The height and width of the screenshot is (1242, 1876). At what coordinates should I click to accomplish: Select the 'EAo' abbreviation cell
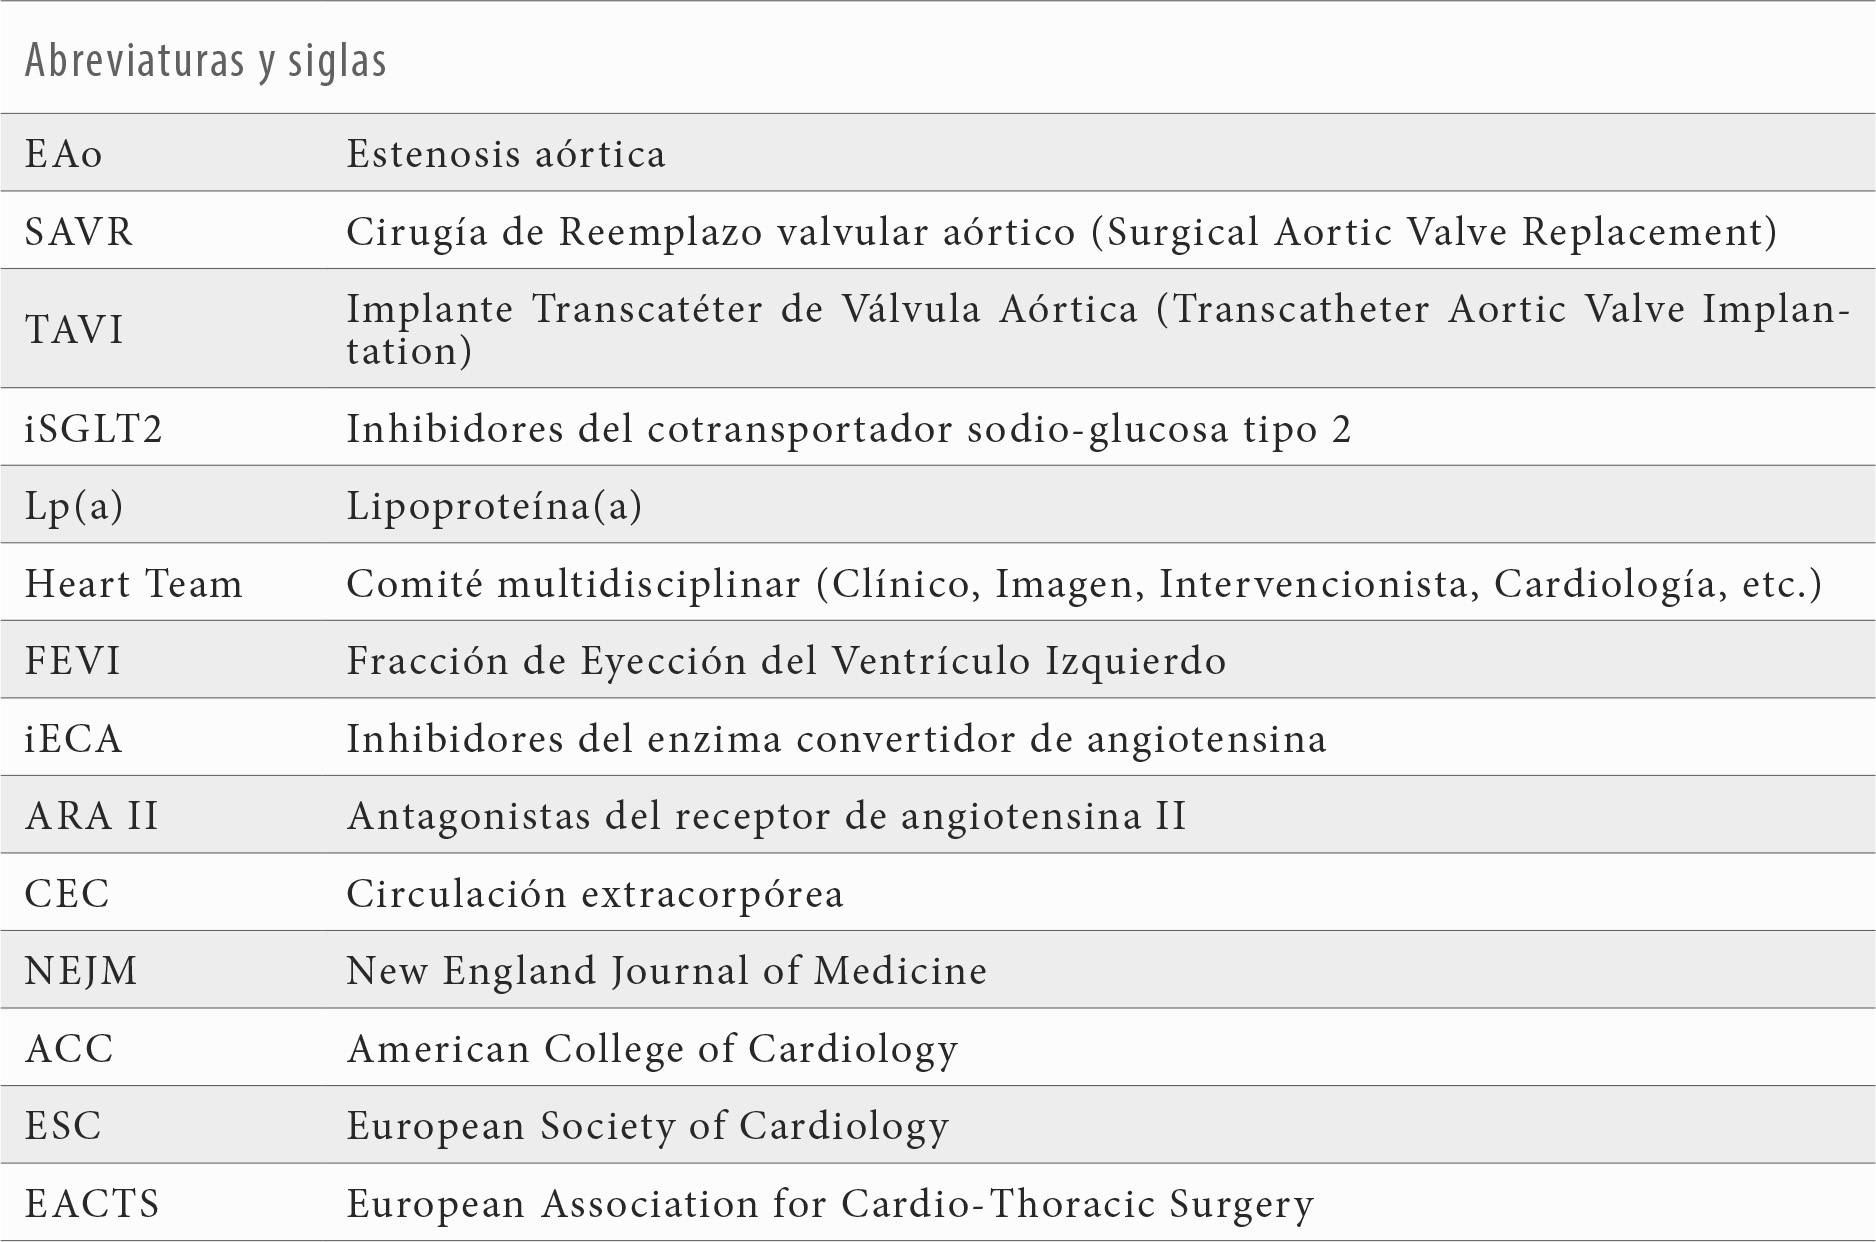point(64,154)
